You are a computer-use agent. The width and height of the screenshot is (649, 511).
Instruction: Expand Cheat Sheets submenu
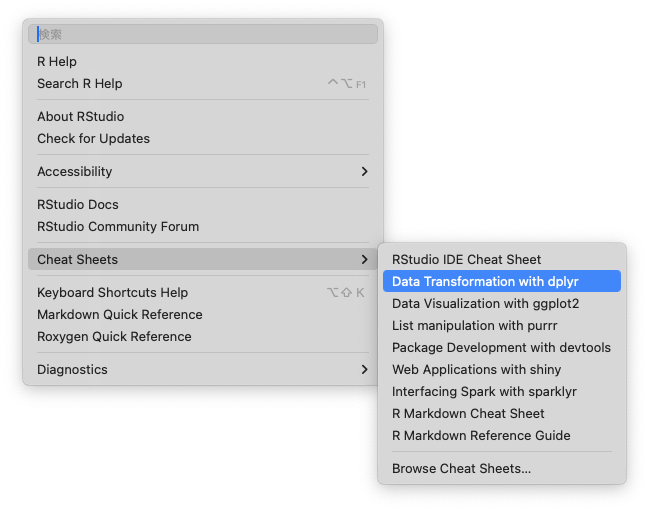(78, 260)
